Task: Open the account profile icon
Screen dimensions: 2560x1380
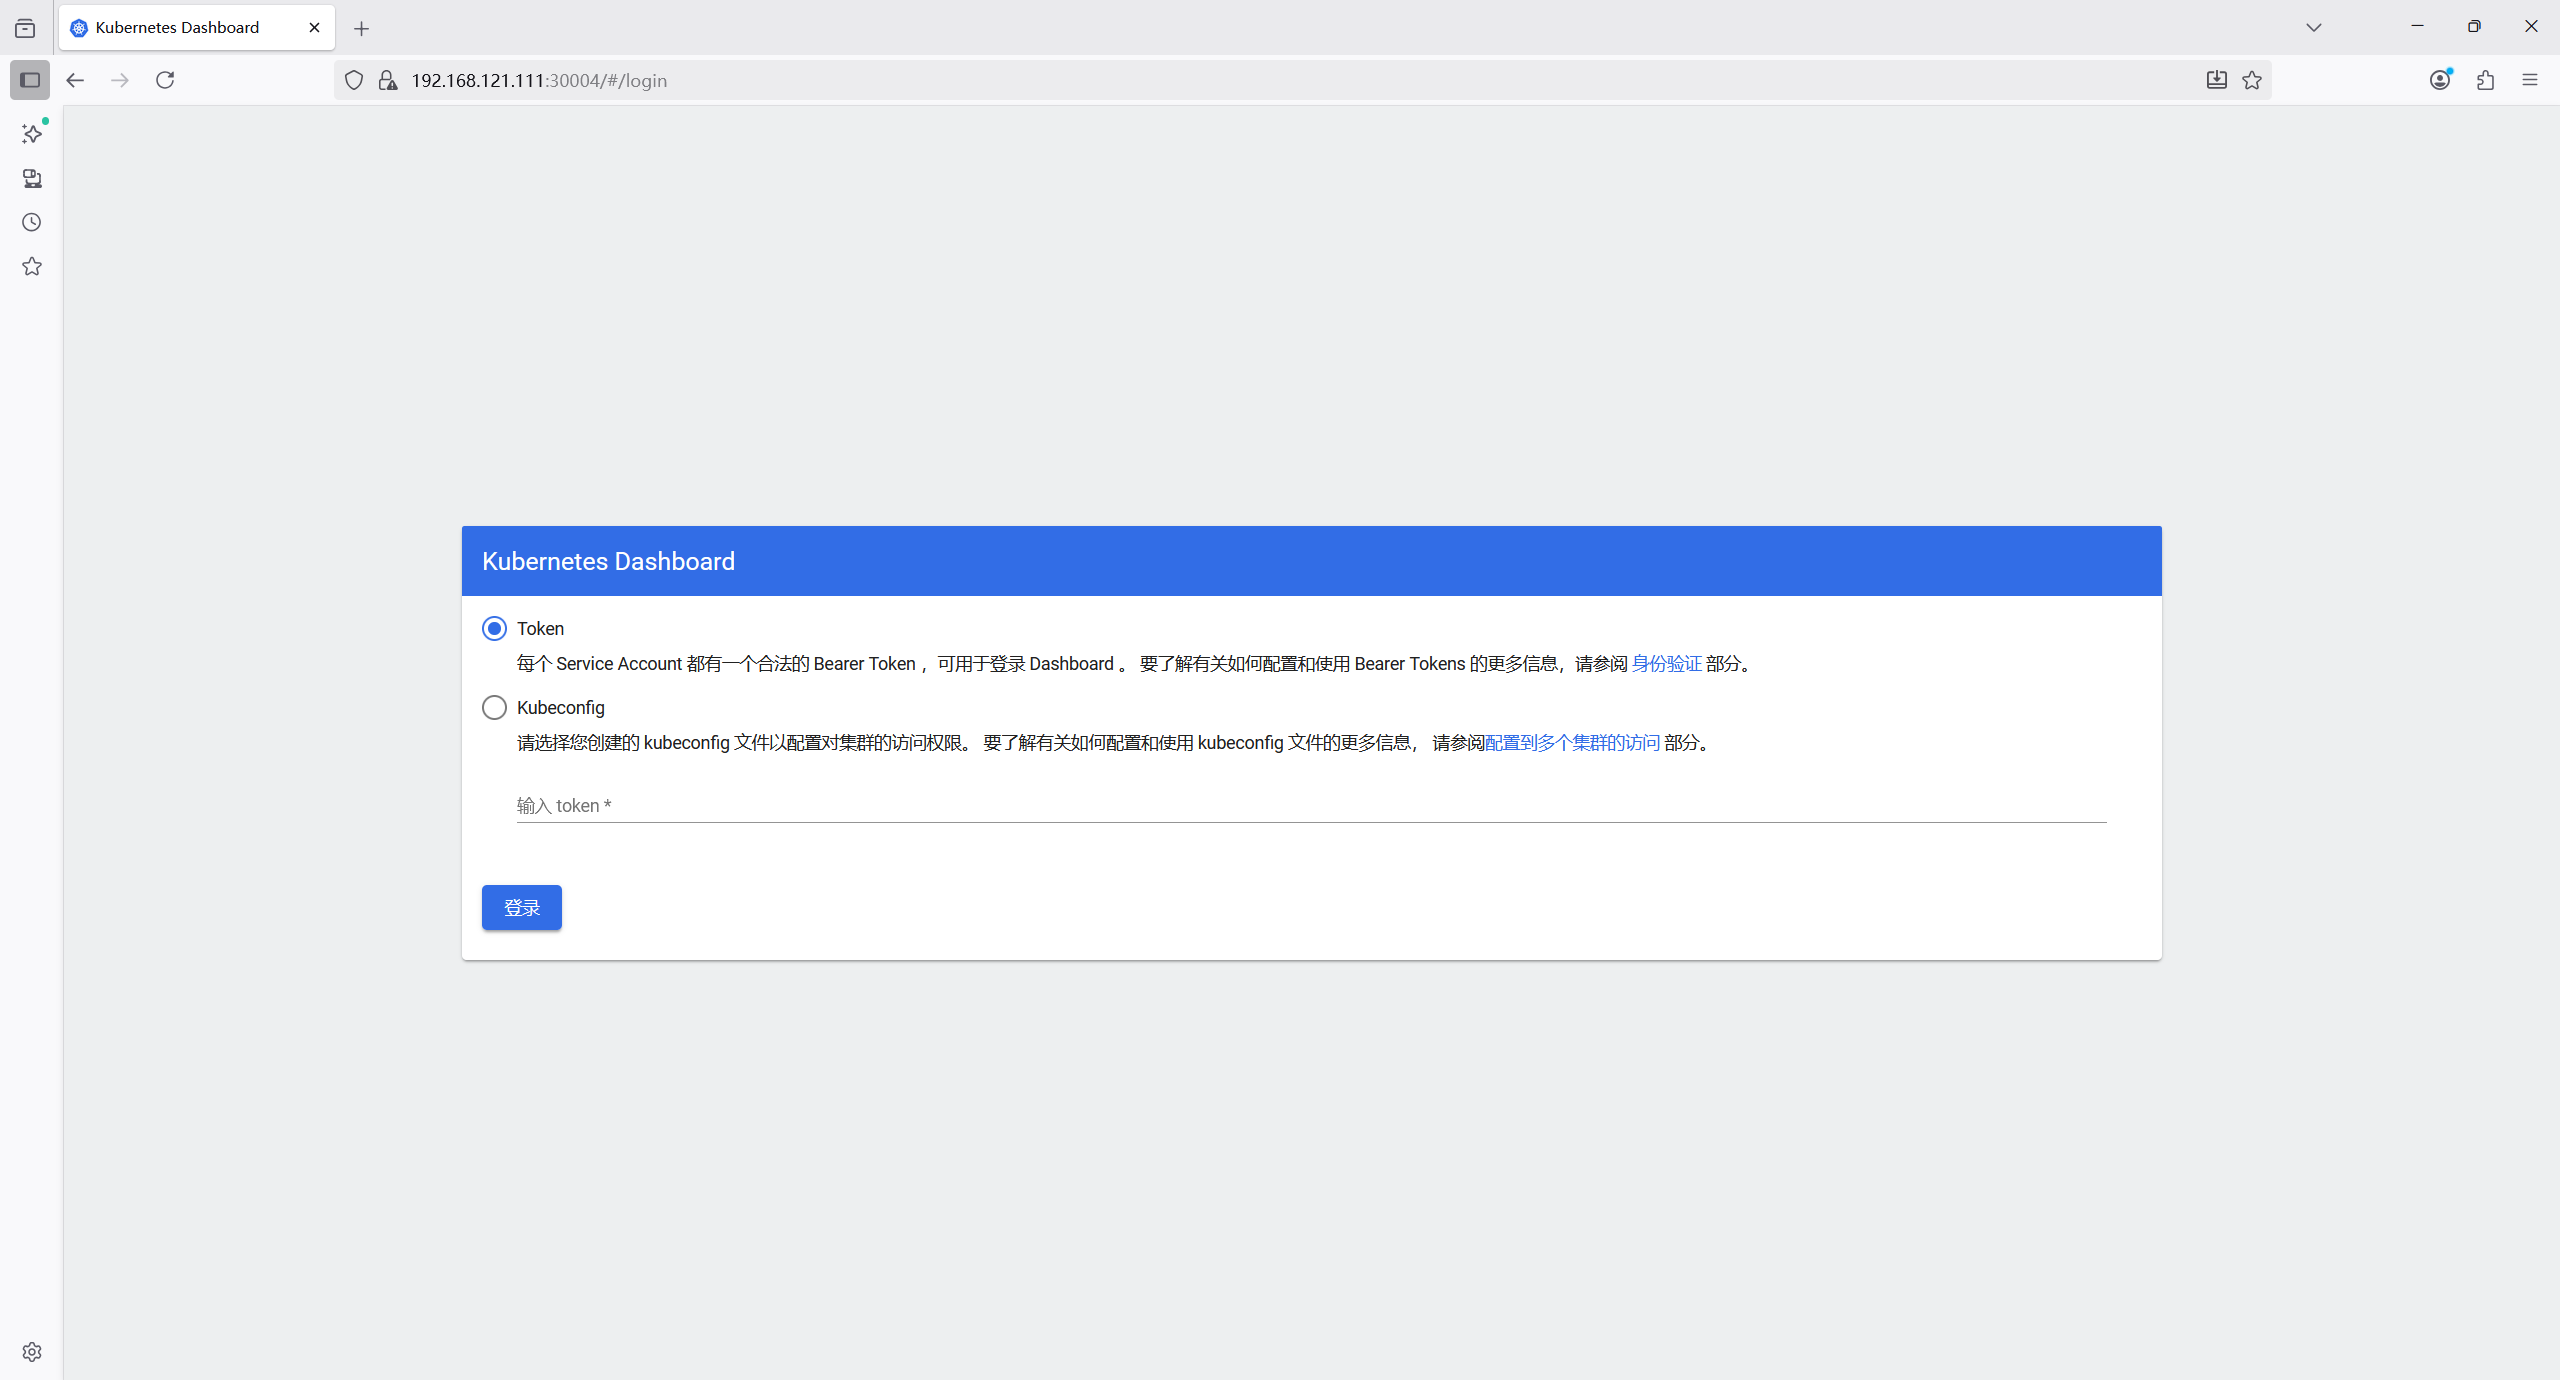Action: point(2440,80)
